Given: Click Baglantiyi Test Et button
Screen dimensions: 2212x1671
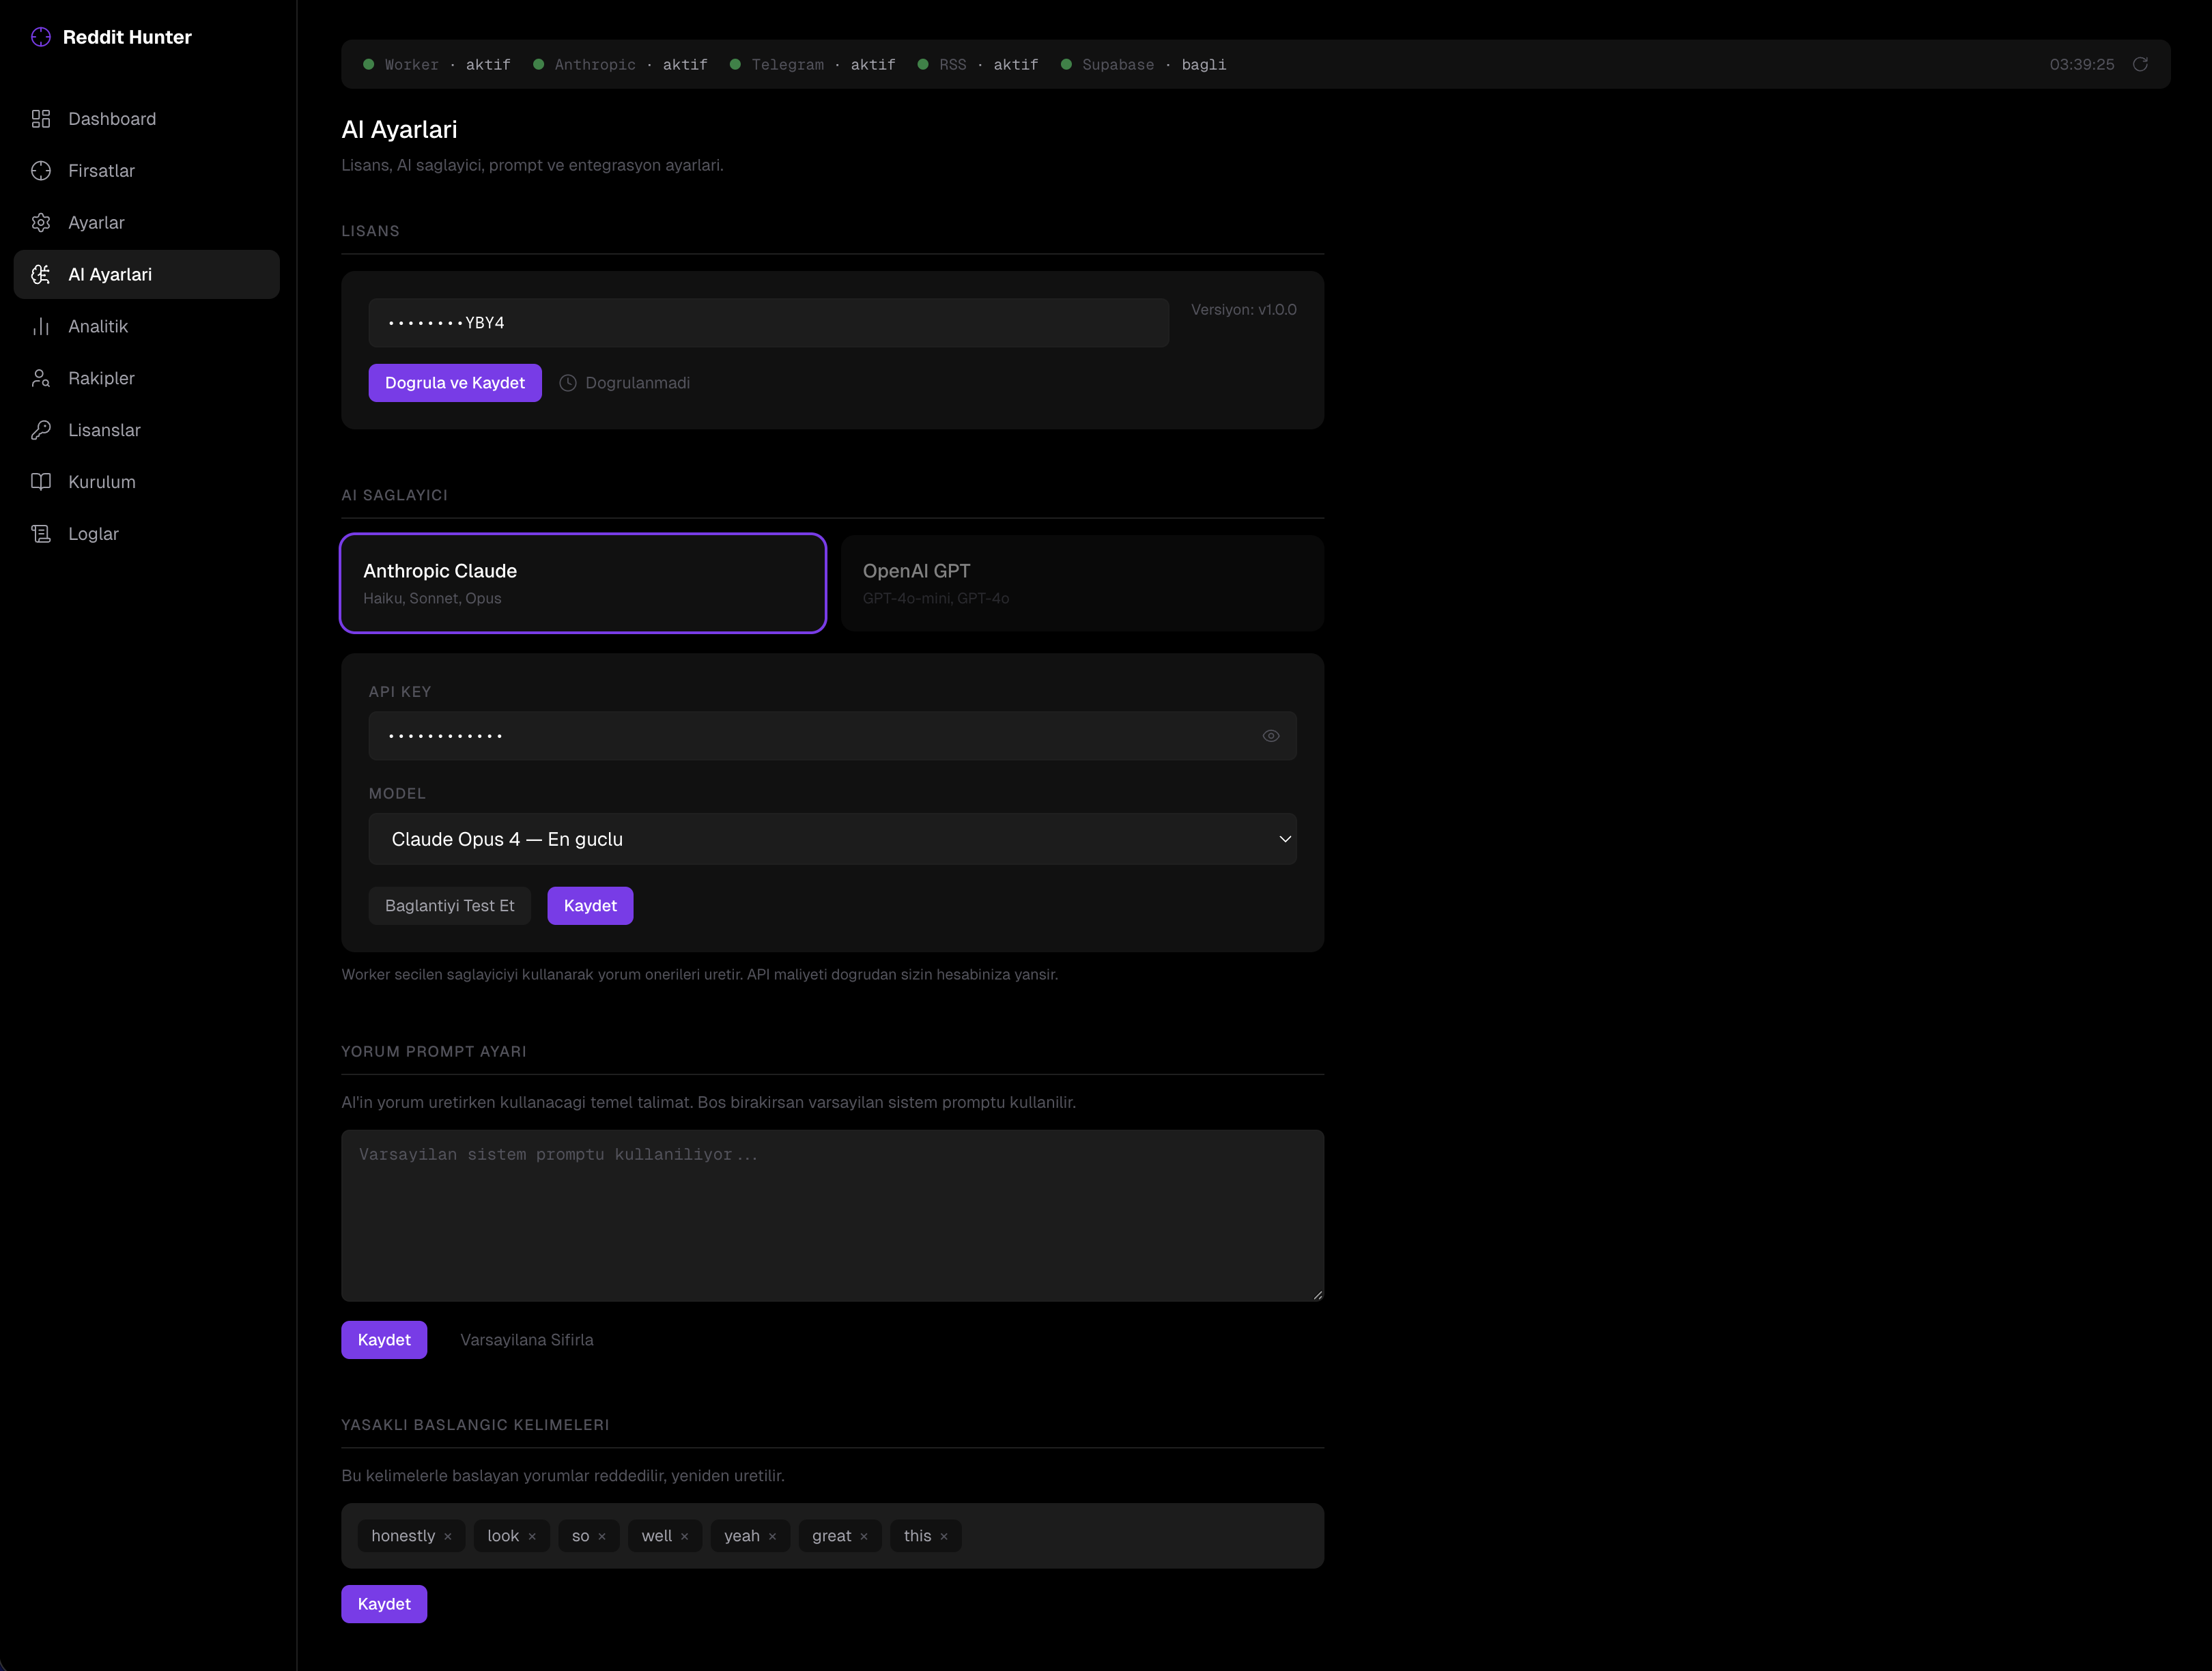Looking at the screenshot, I should pyautogui.click(x=449, y=906).
